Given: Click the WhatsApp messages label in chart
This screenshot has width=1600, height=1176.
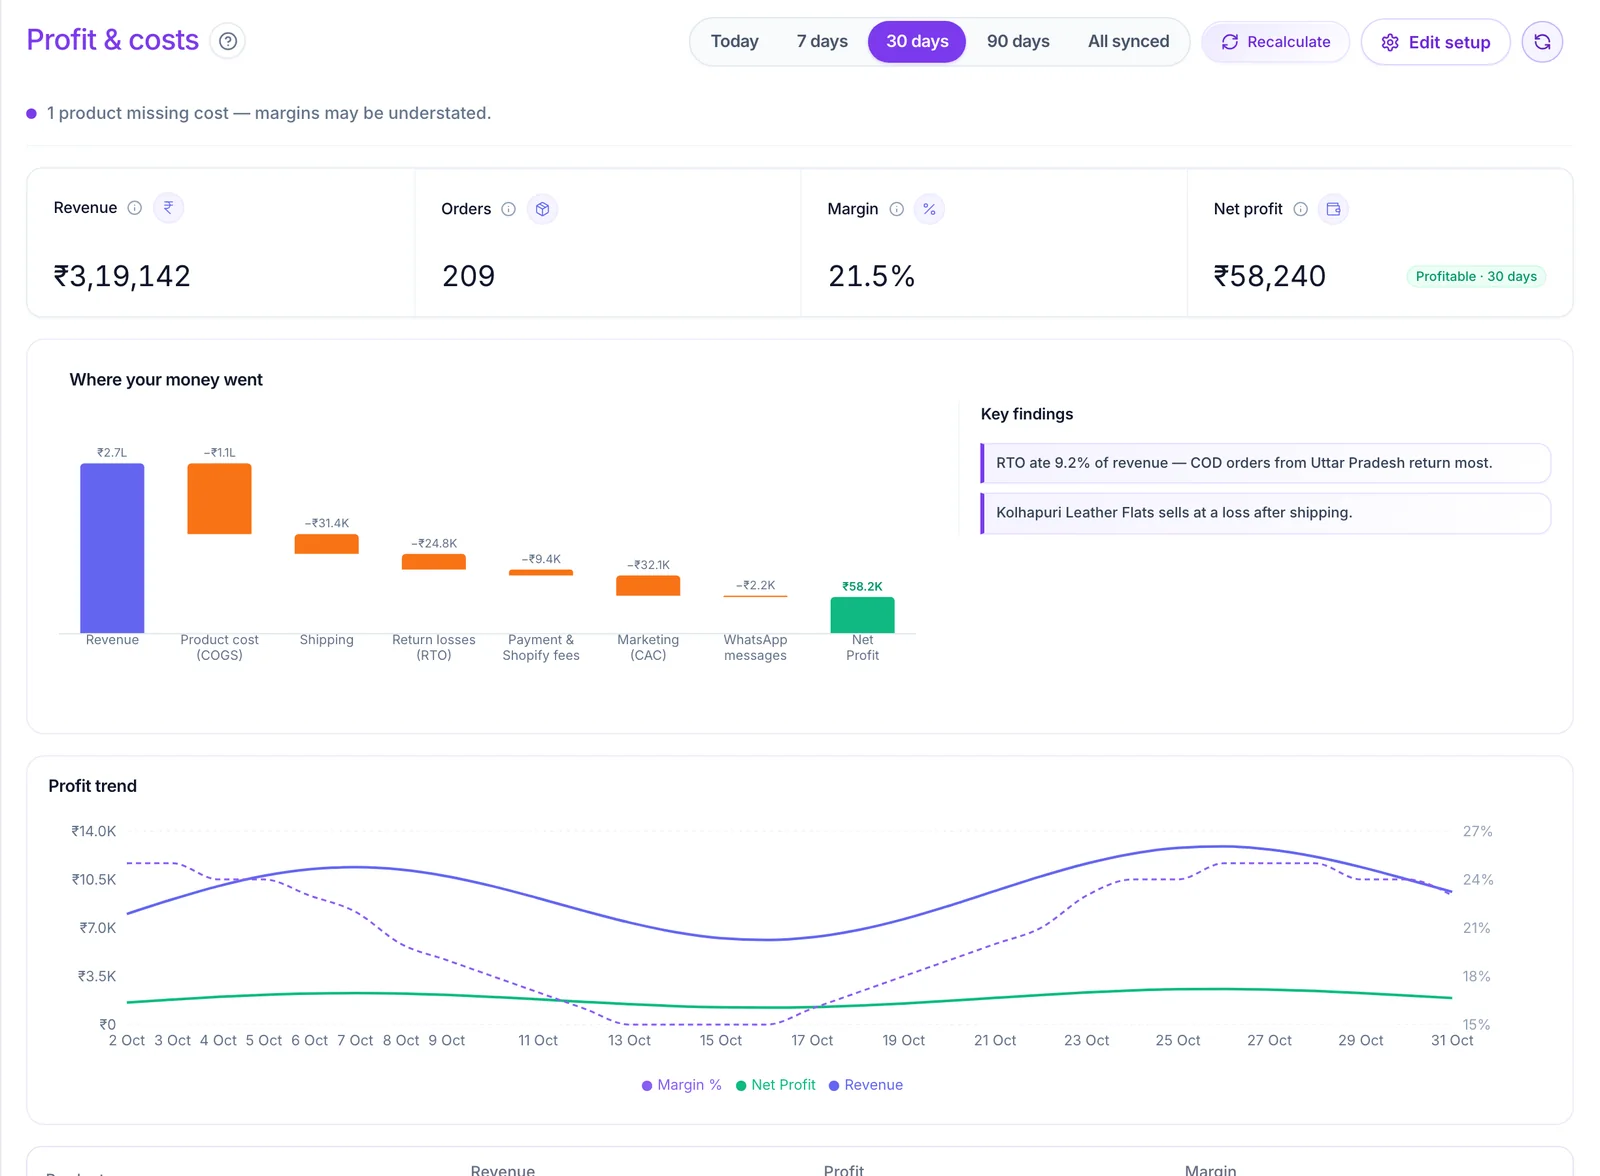Looking at the screenshot, I should tap(755, 648).
